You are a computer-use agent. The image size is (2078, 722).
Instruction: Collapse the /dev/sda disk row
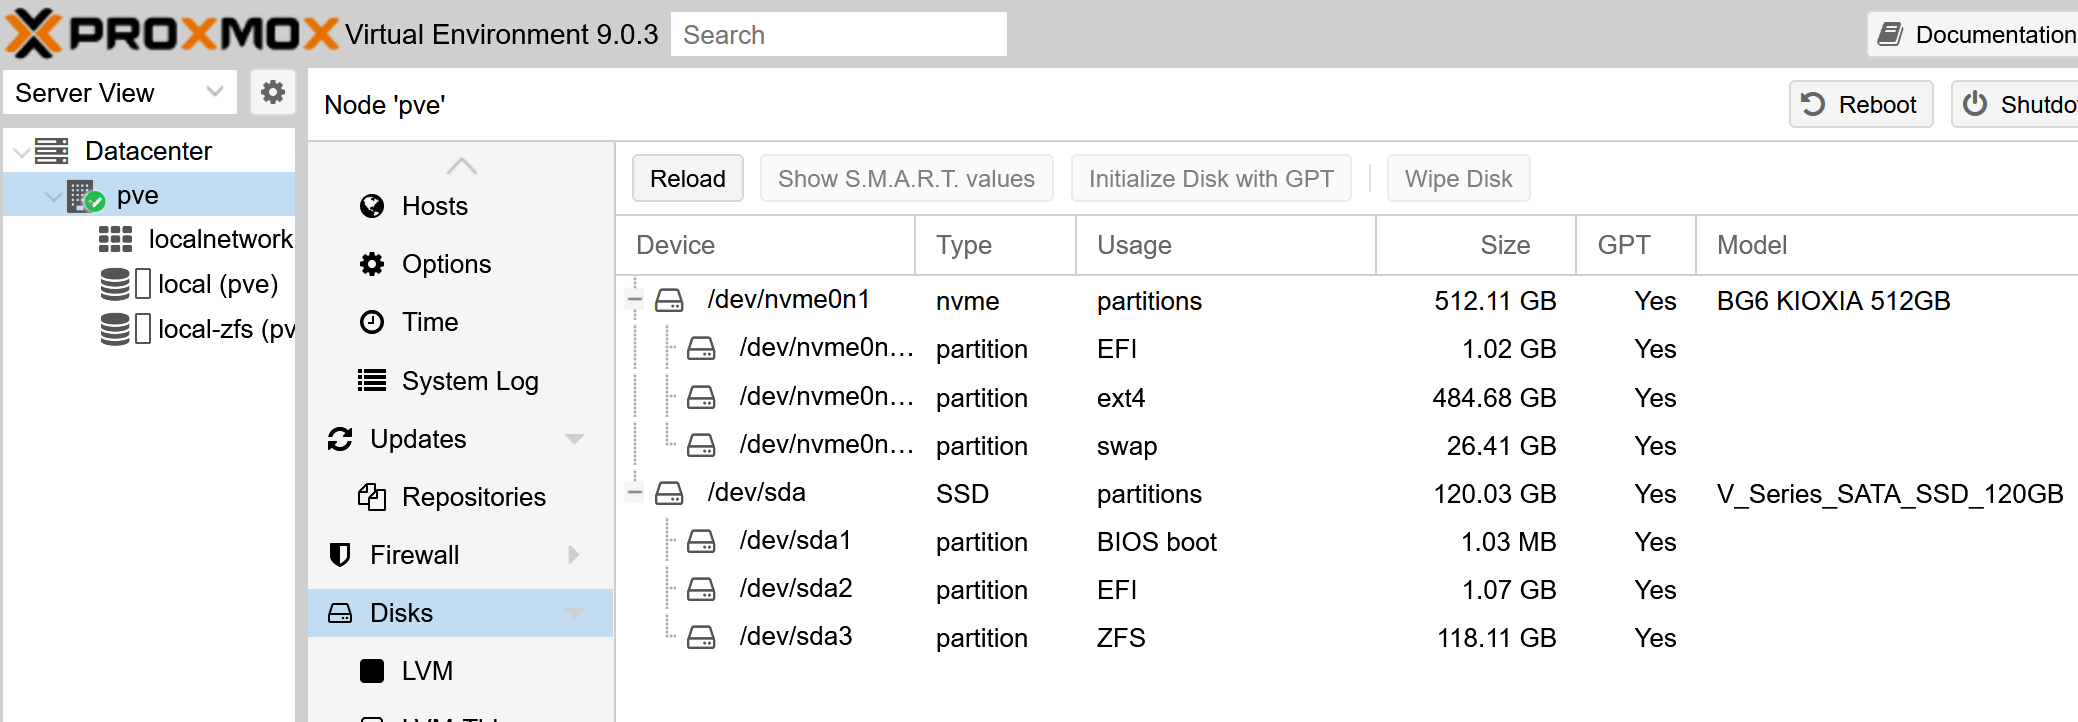click(634, 492)
